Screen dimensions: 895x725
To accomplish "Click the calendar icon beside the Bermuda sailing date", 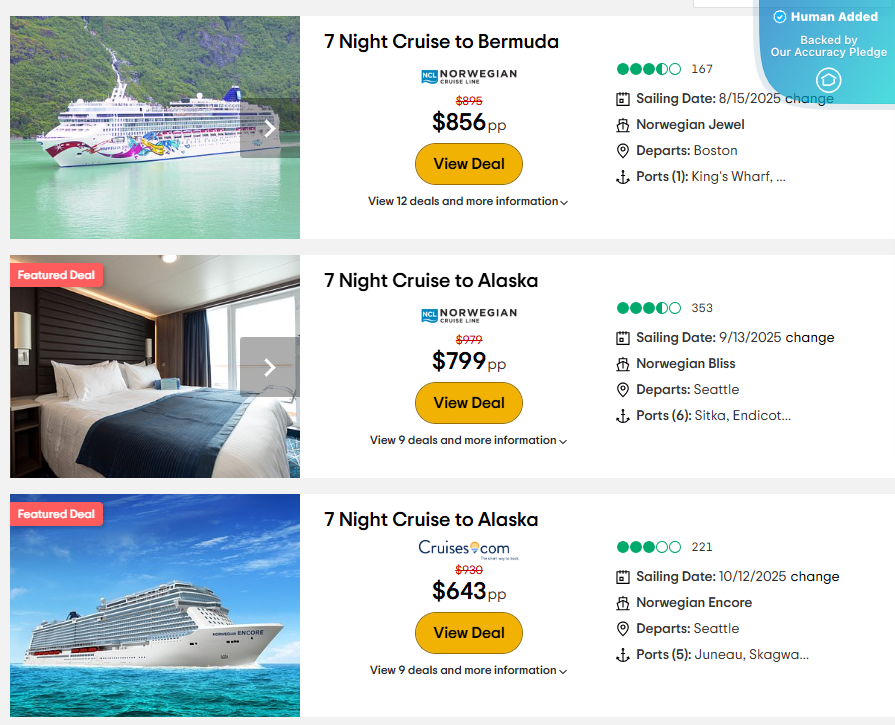I will pyautogui.click(x=624, y=99).
